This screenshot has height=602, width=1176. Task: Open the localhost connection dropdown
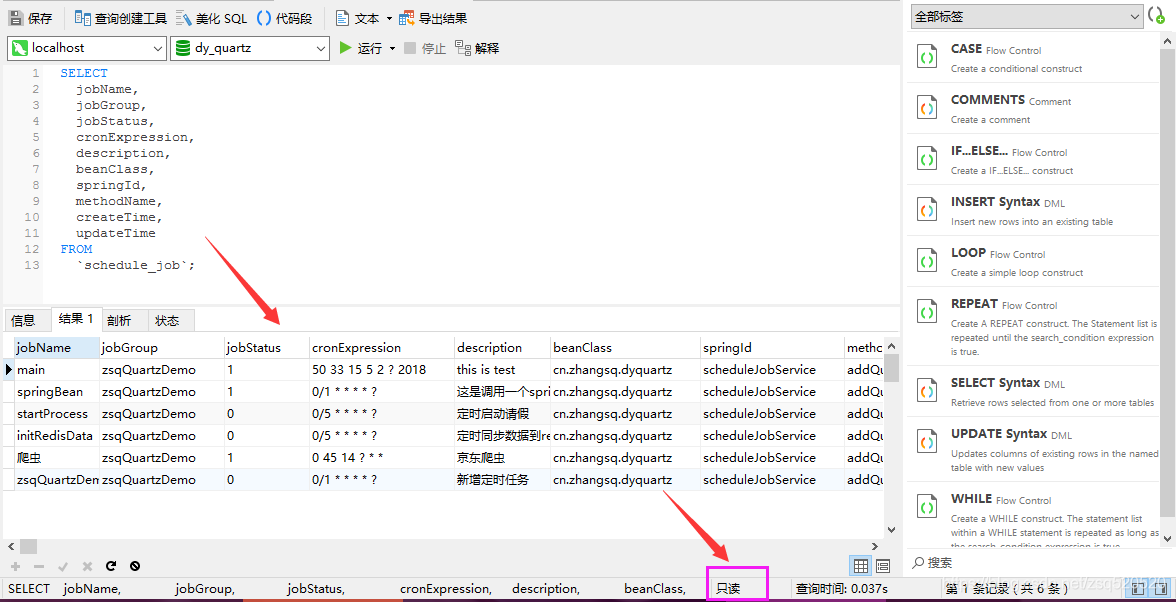point(87,48)
